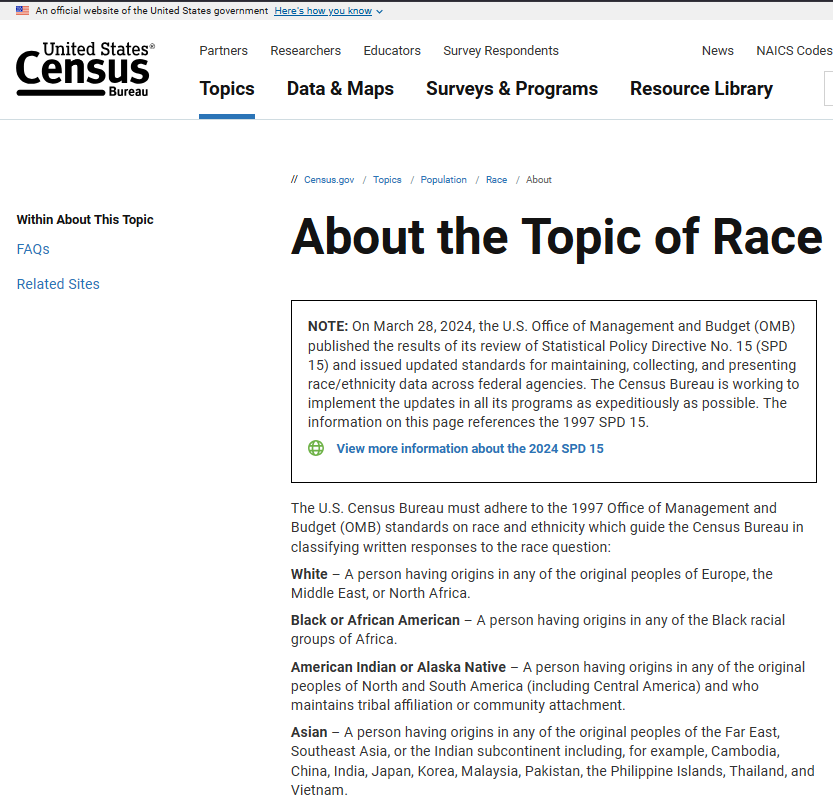Click About in the breadcrumb
The width and height of the screenshot is (833, 805).
click(x=539, y=180)
